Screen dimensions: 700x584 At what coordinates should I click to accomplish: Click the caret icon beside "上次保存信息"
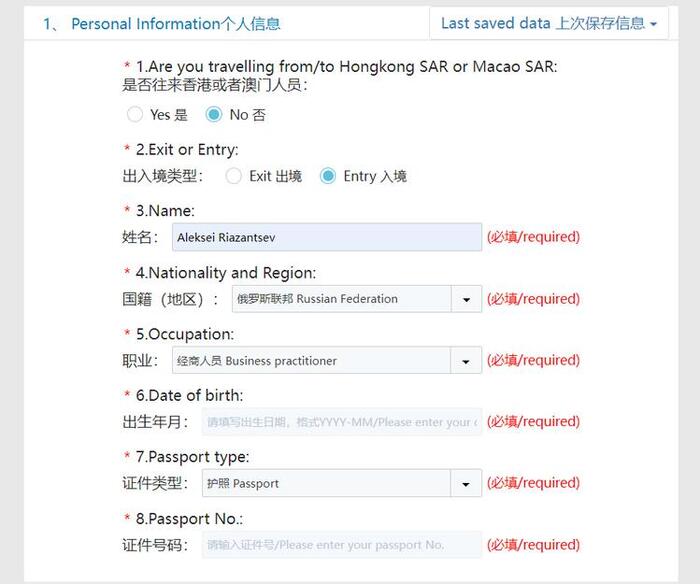click(653, 24)
